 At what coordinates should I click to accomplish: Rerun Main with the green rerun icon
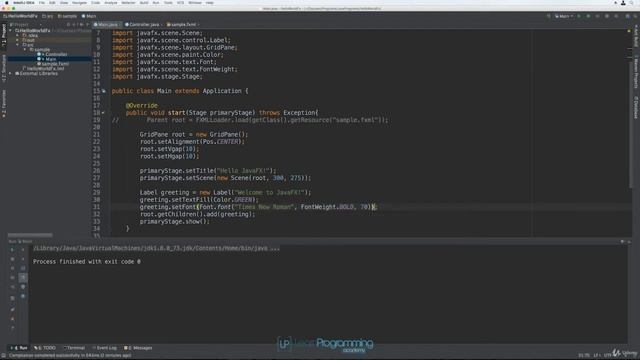[12, 249]
